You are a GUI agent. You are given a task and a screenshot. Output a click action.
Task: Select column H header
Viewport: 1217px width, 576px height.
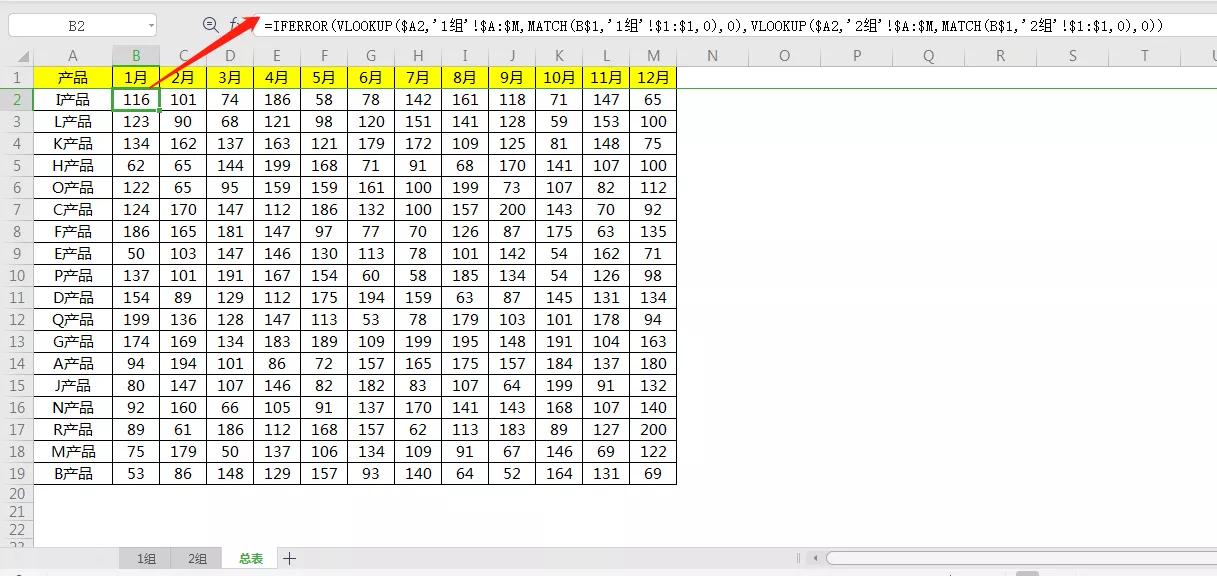418,56
